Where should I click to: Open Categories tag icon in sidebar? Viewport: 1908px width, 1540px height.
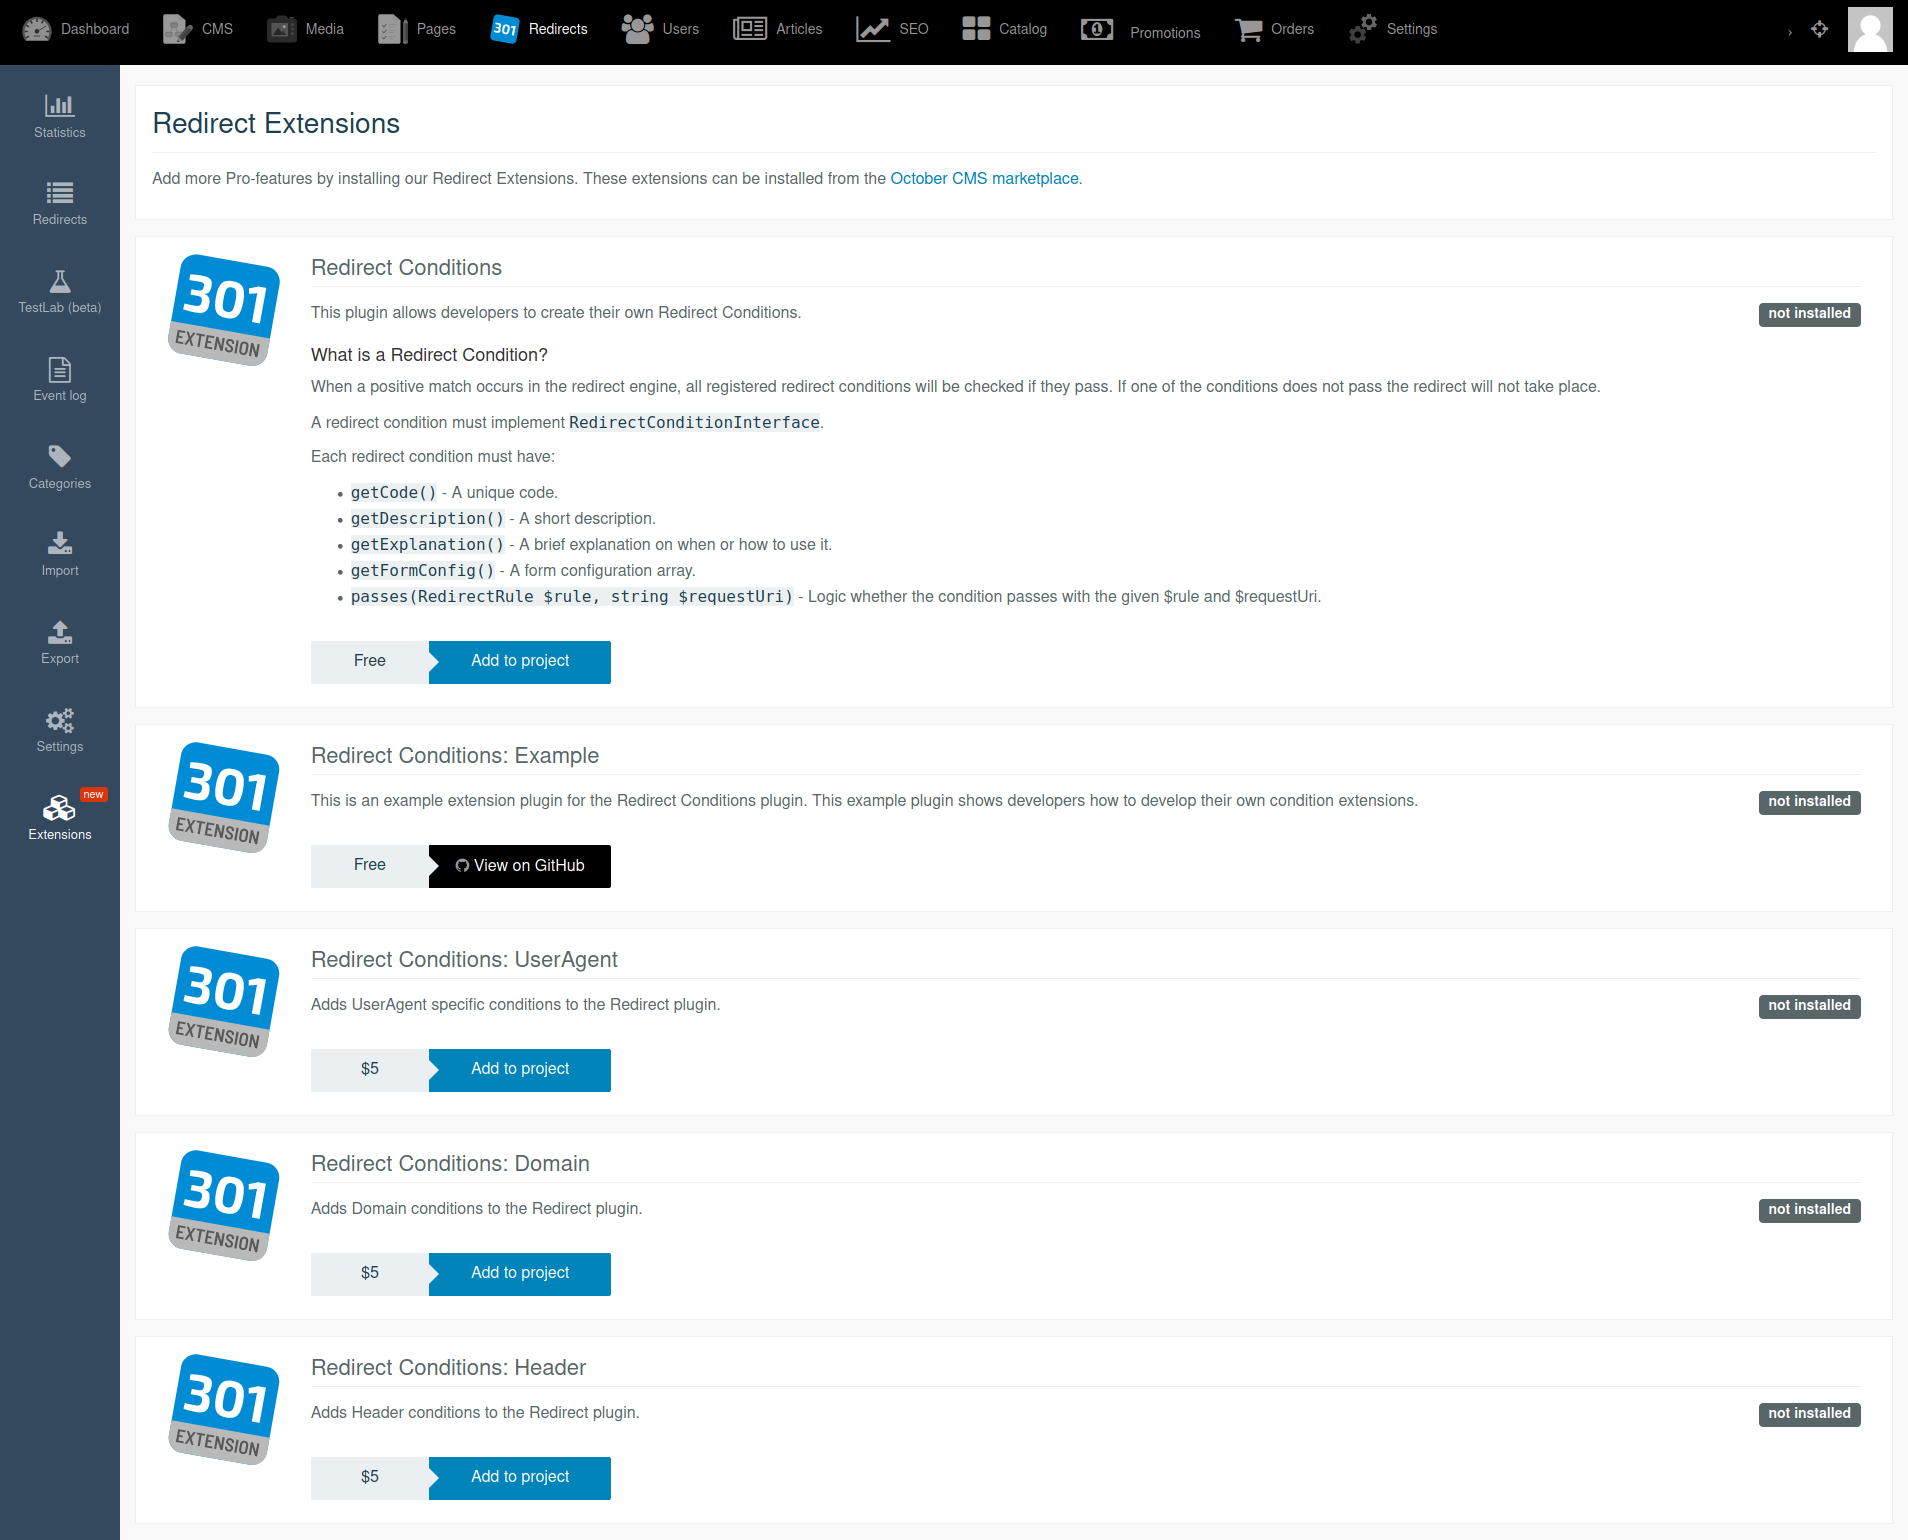60,456
